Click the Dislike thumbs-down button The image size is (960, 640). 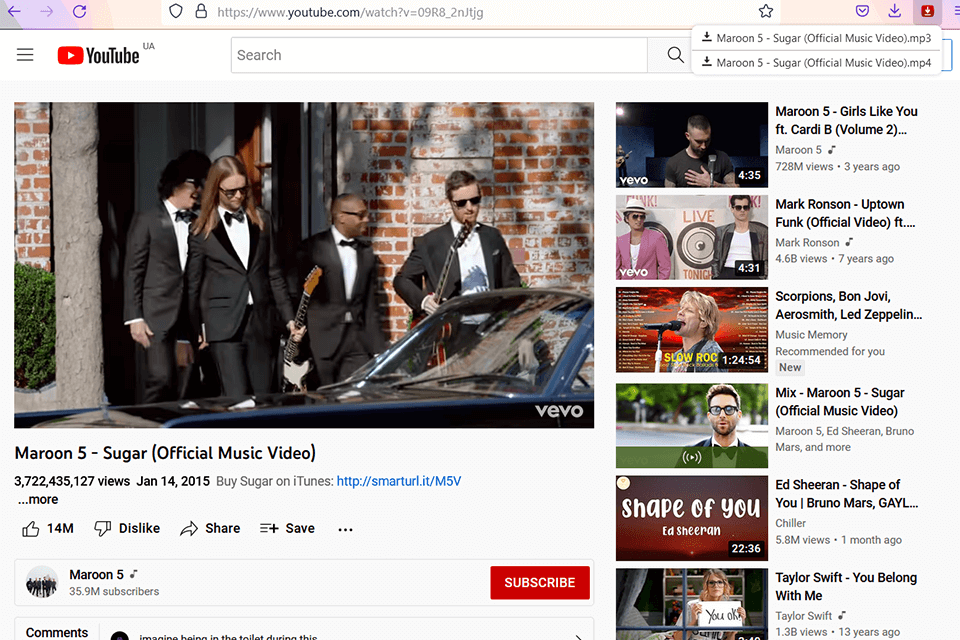(x=127, y=528)
